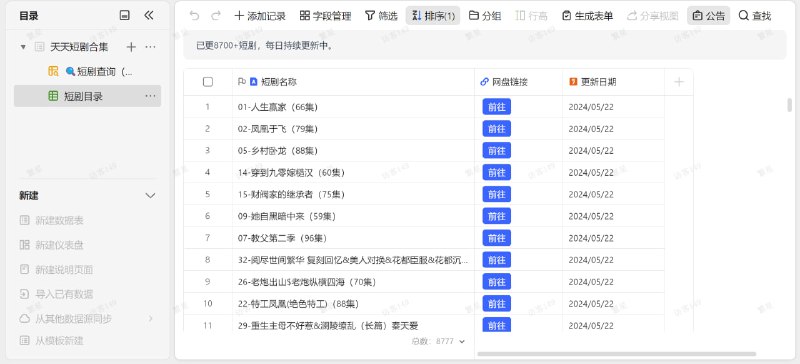Click 前往 button for 22-特工凤凰
The image size is (800, 364).
[x=496, y=303]
